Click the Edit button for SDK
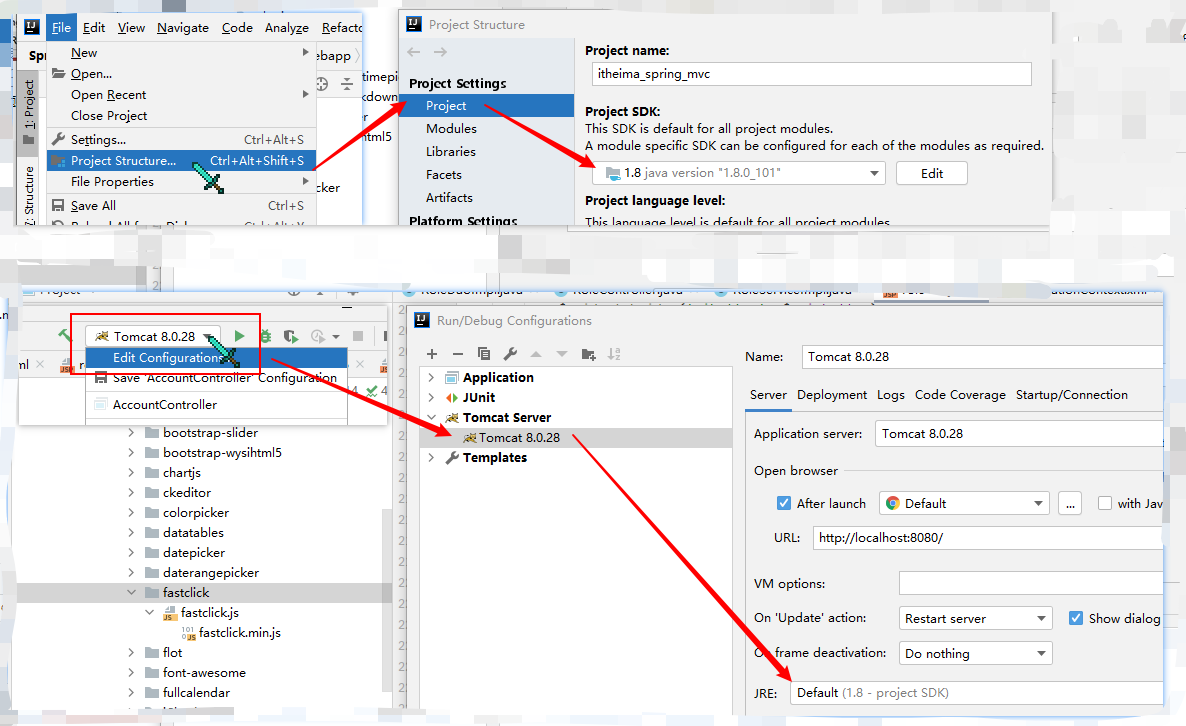Viewport: 1186px width, 726px height. 931,173
